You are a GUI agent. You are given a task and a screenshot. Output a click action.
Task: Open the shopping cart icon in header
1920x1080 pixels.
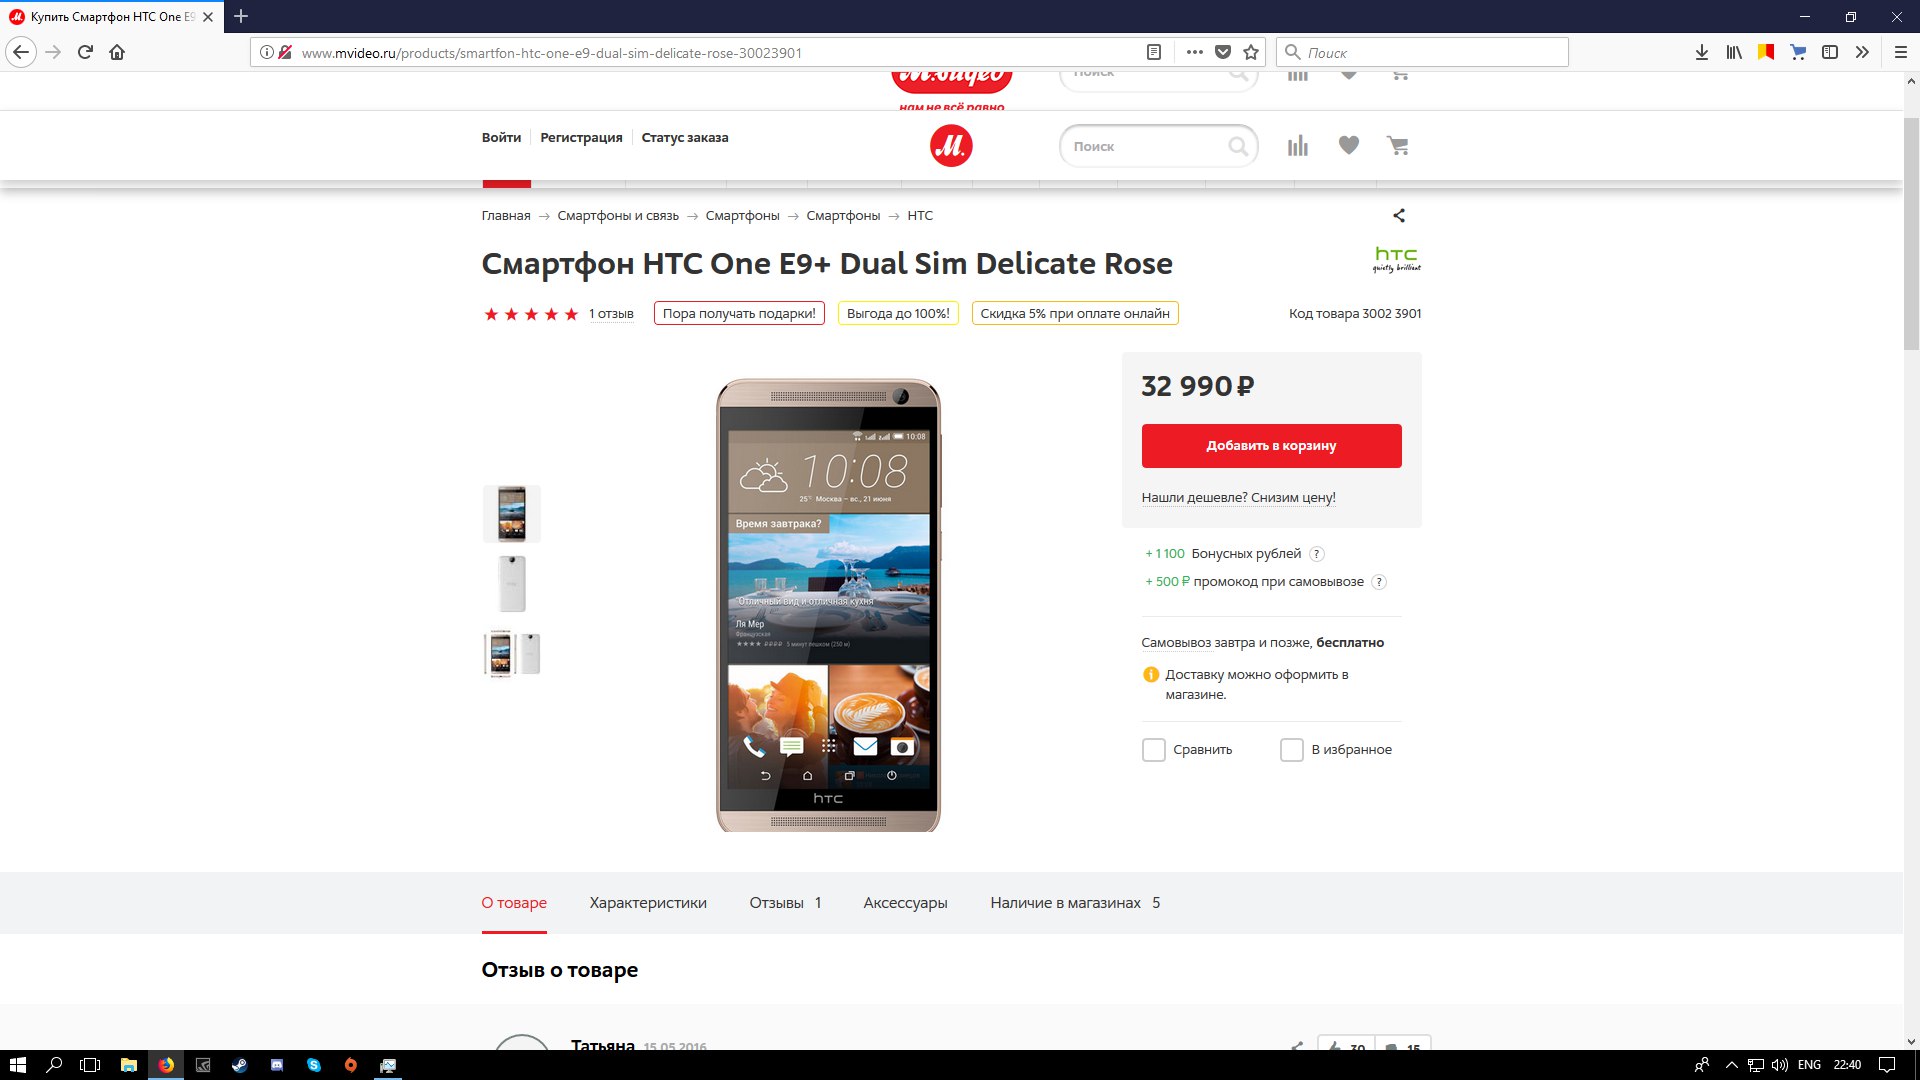pyautogui.click(x=1398, y=146)
